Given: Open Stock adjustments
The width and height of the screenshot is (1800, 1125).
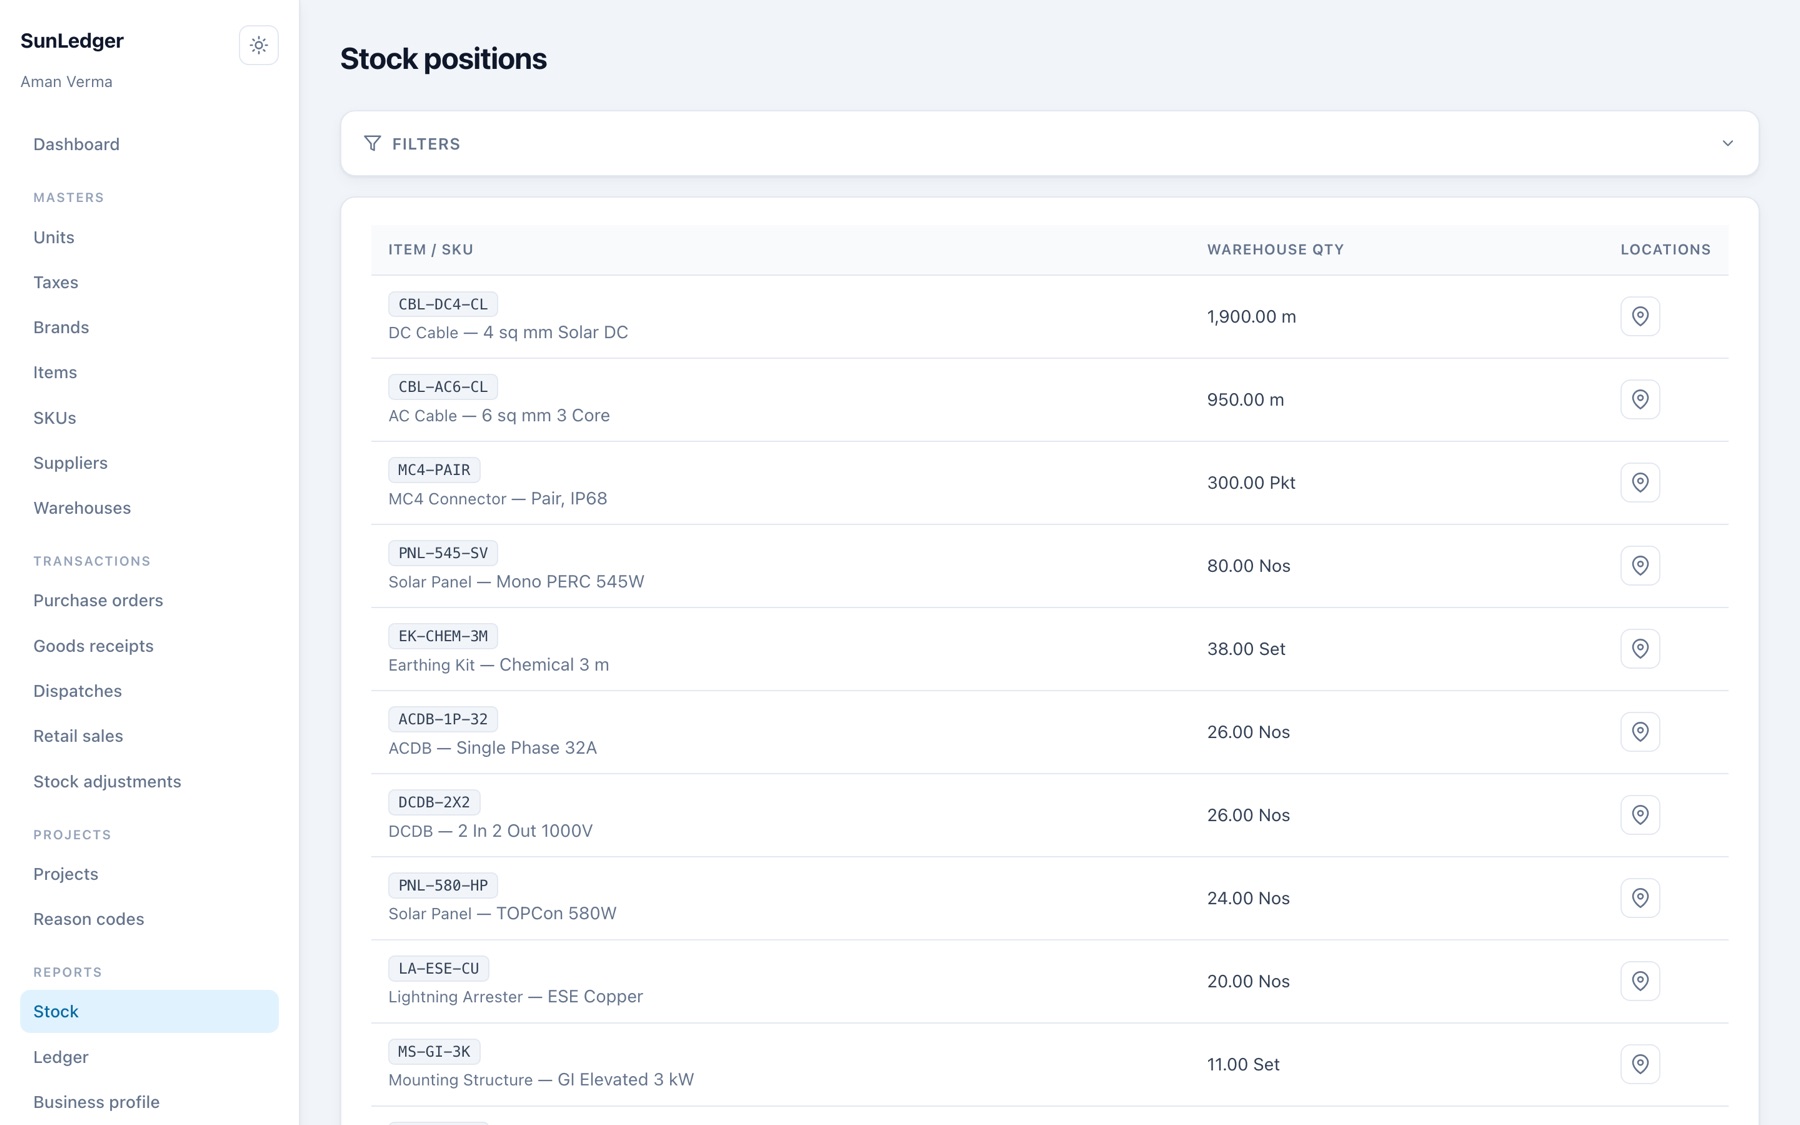Looking at the screenshot, I should [149, 781].
